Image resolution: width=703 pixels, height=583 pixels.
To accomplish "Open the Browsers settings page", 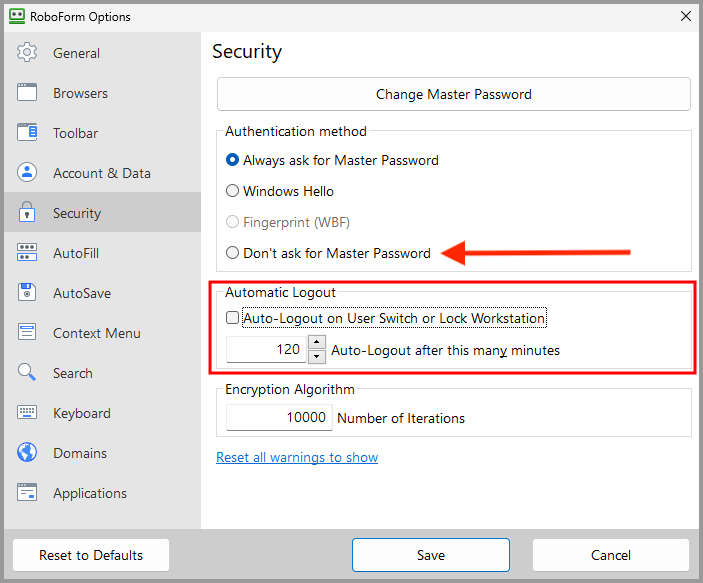I will pyautogui.click(x=103, y=93).
